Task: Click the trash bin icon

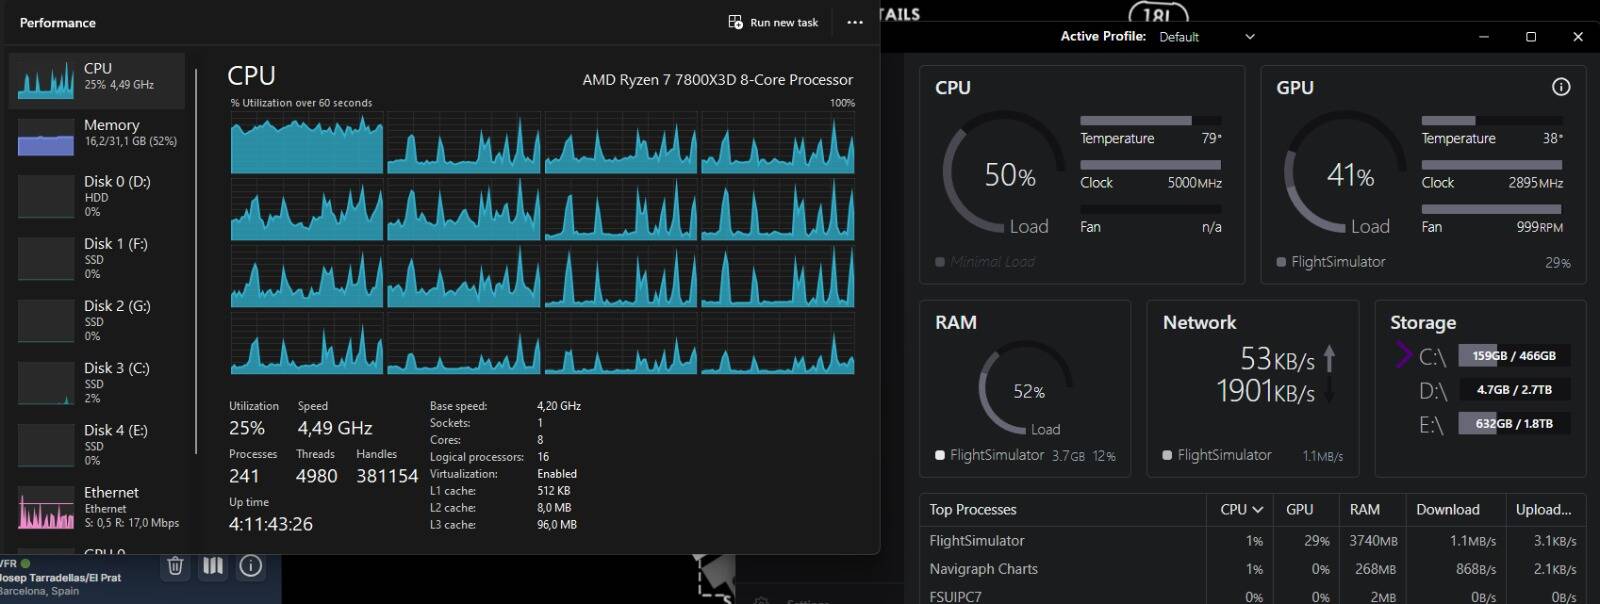Action: 175,566
